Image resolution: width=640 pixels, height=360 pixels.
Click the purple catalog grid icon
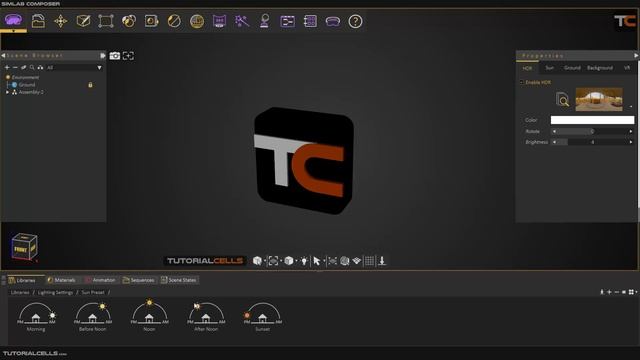[310, 21]
